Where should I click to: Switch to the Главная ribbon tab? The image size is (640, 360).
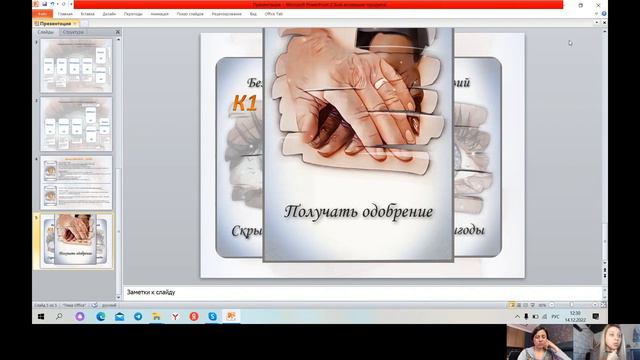(x=65, y=14)
